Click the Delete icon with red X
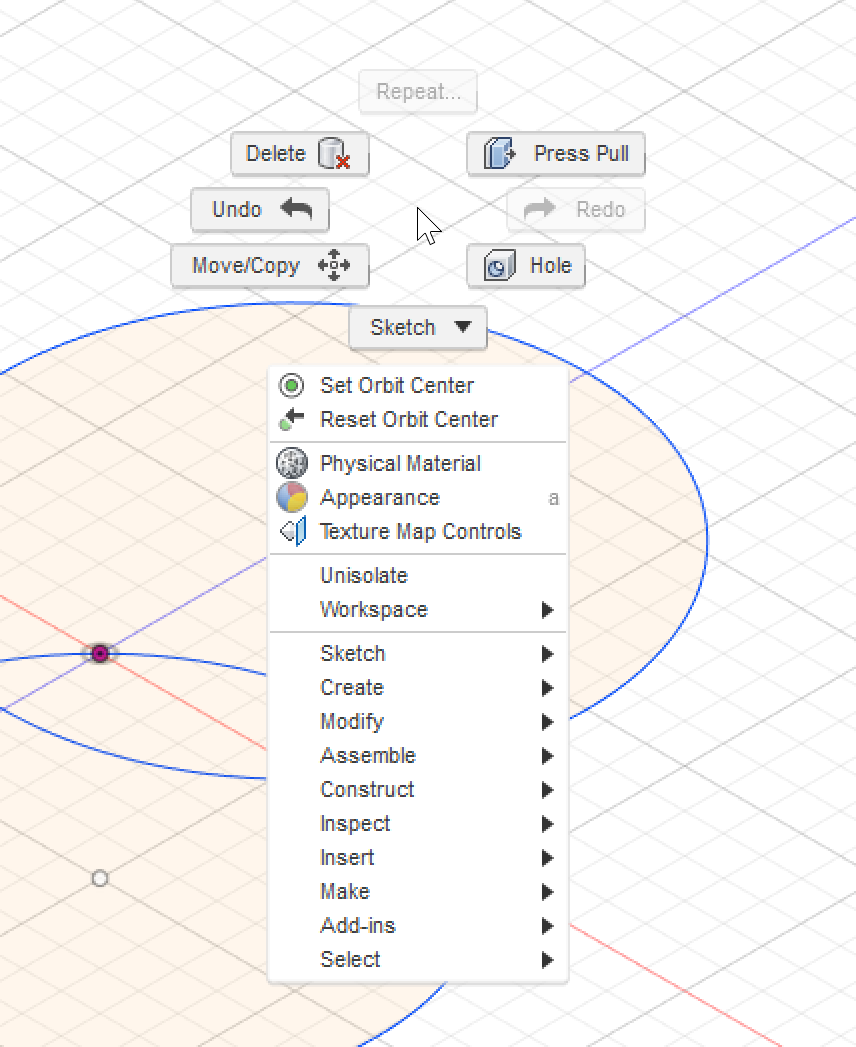This screenshot has height=1047, width=856. click(334, 154)
